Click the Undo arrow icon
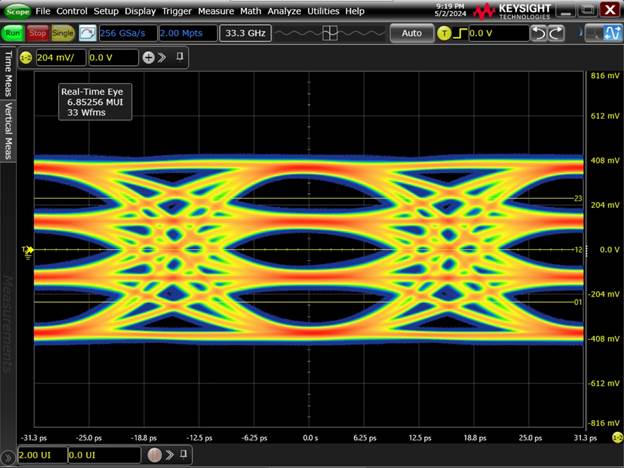The image size is (624, 468). 539,33
